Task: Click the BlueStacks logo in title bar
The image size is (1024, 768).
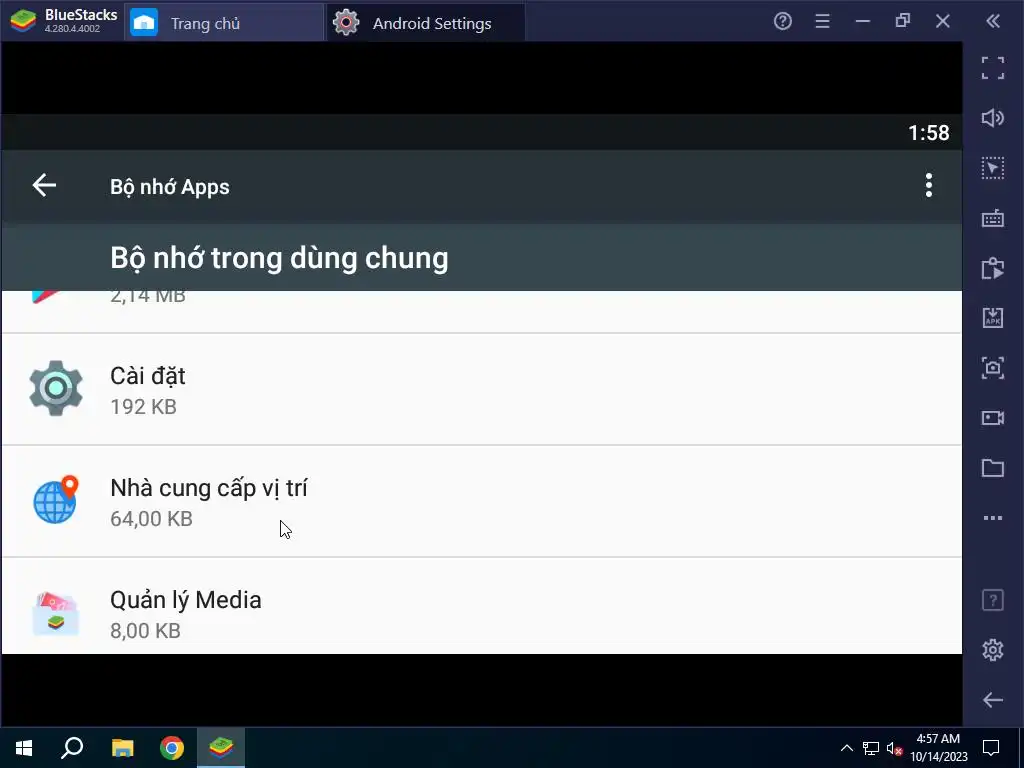Action: click(24, 22)
